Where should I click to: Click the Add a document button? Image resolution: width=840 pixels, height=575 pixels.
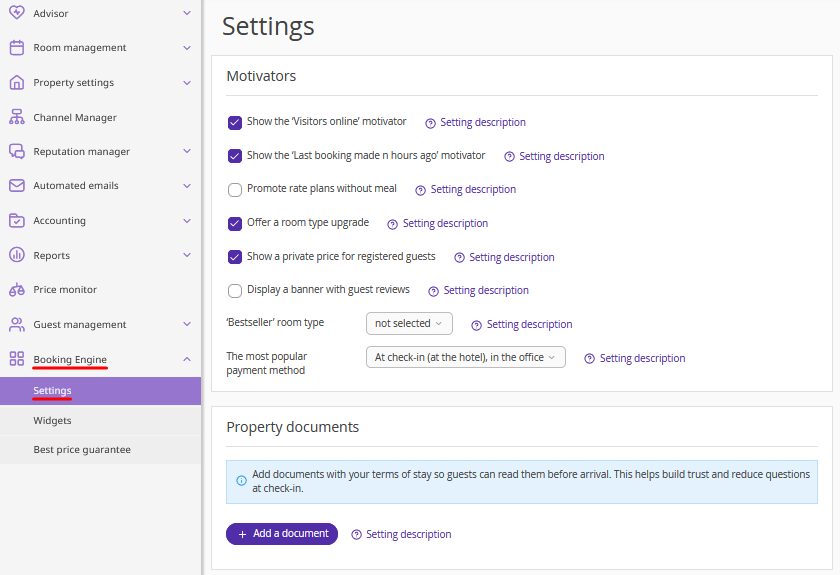[282, 534]
